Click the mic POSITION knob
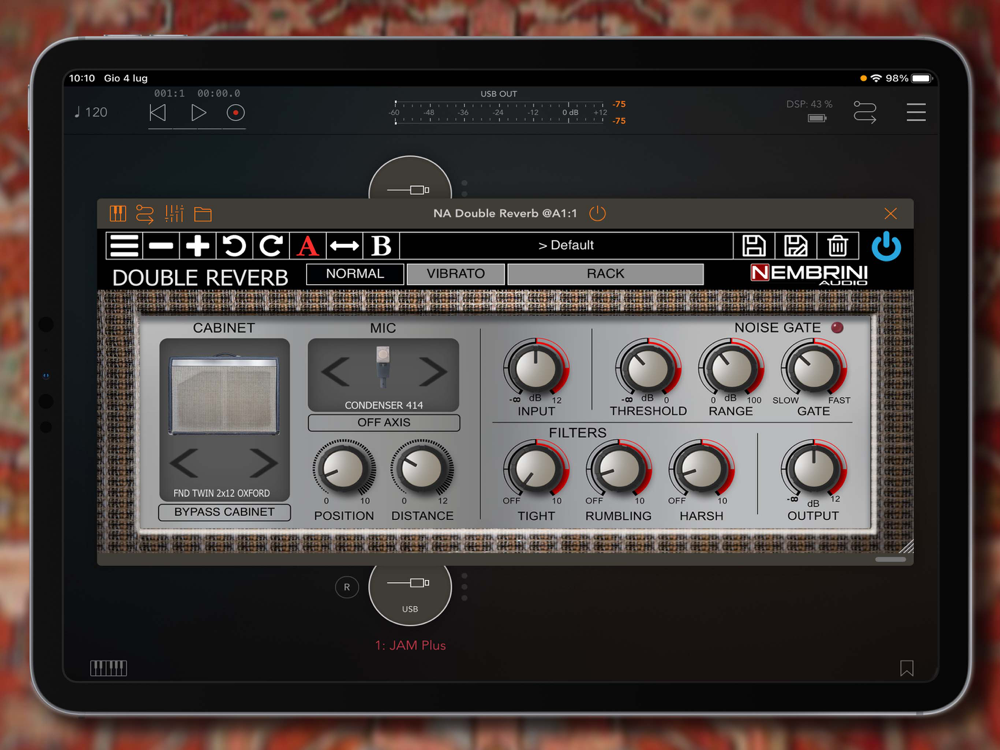 (344, 469)
